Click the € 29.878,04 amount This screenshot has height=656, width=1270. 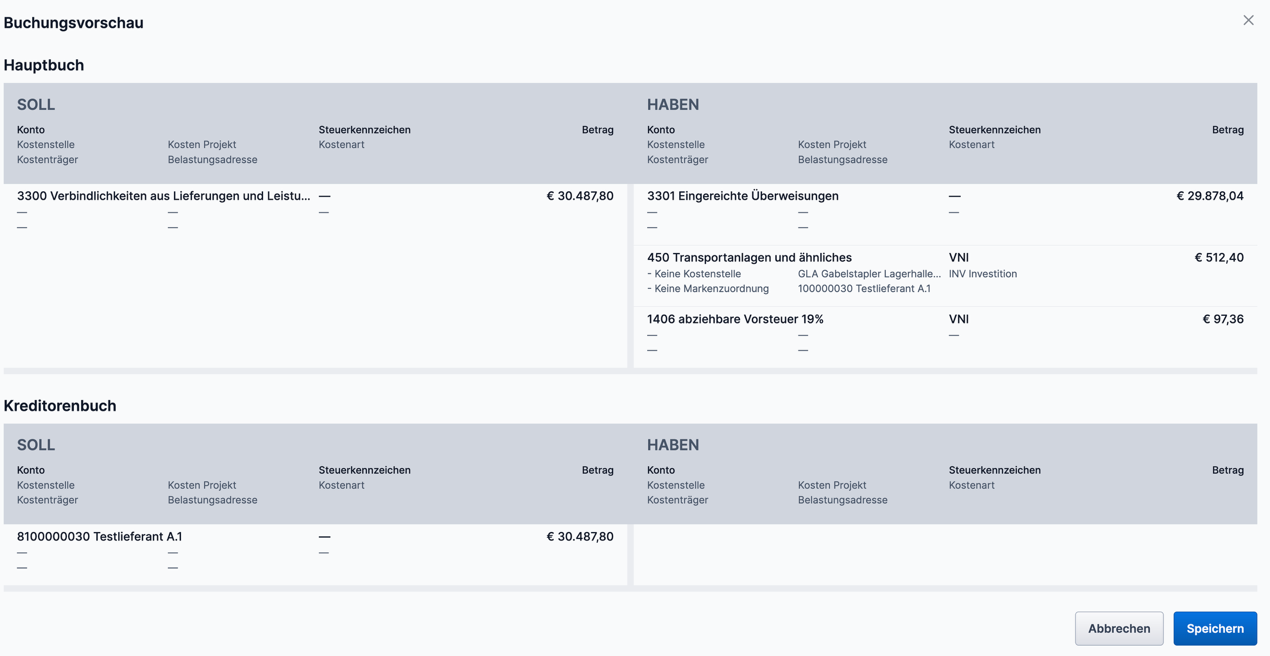pos(1209,196)
